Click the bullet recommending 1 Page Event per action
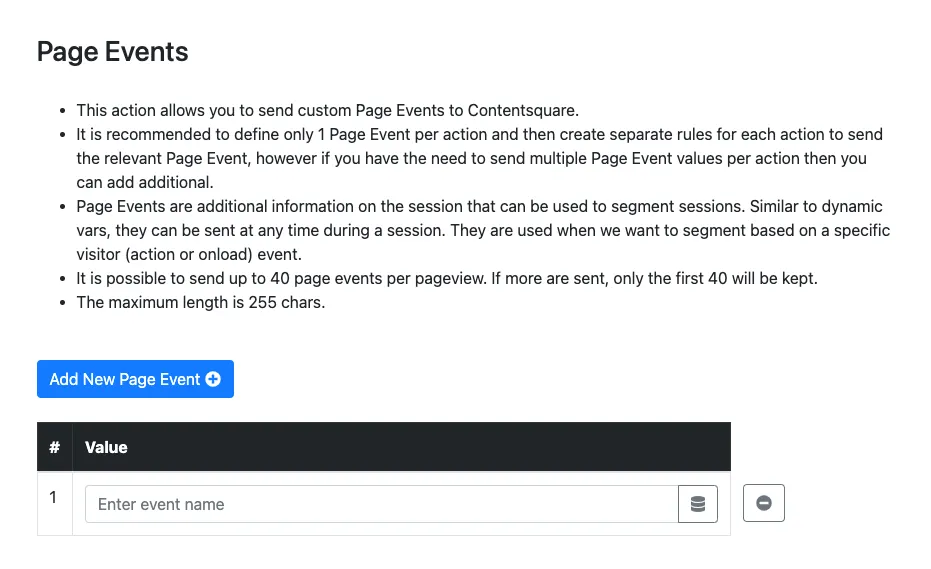This screenshot has width=931, height=569. point(479,134)
